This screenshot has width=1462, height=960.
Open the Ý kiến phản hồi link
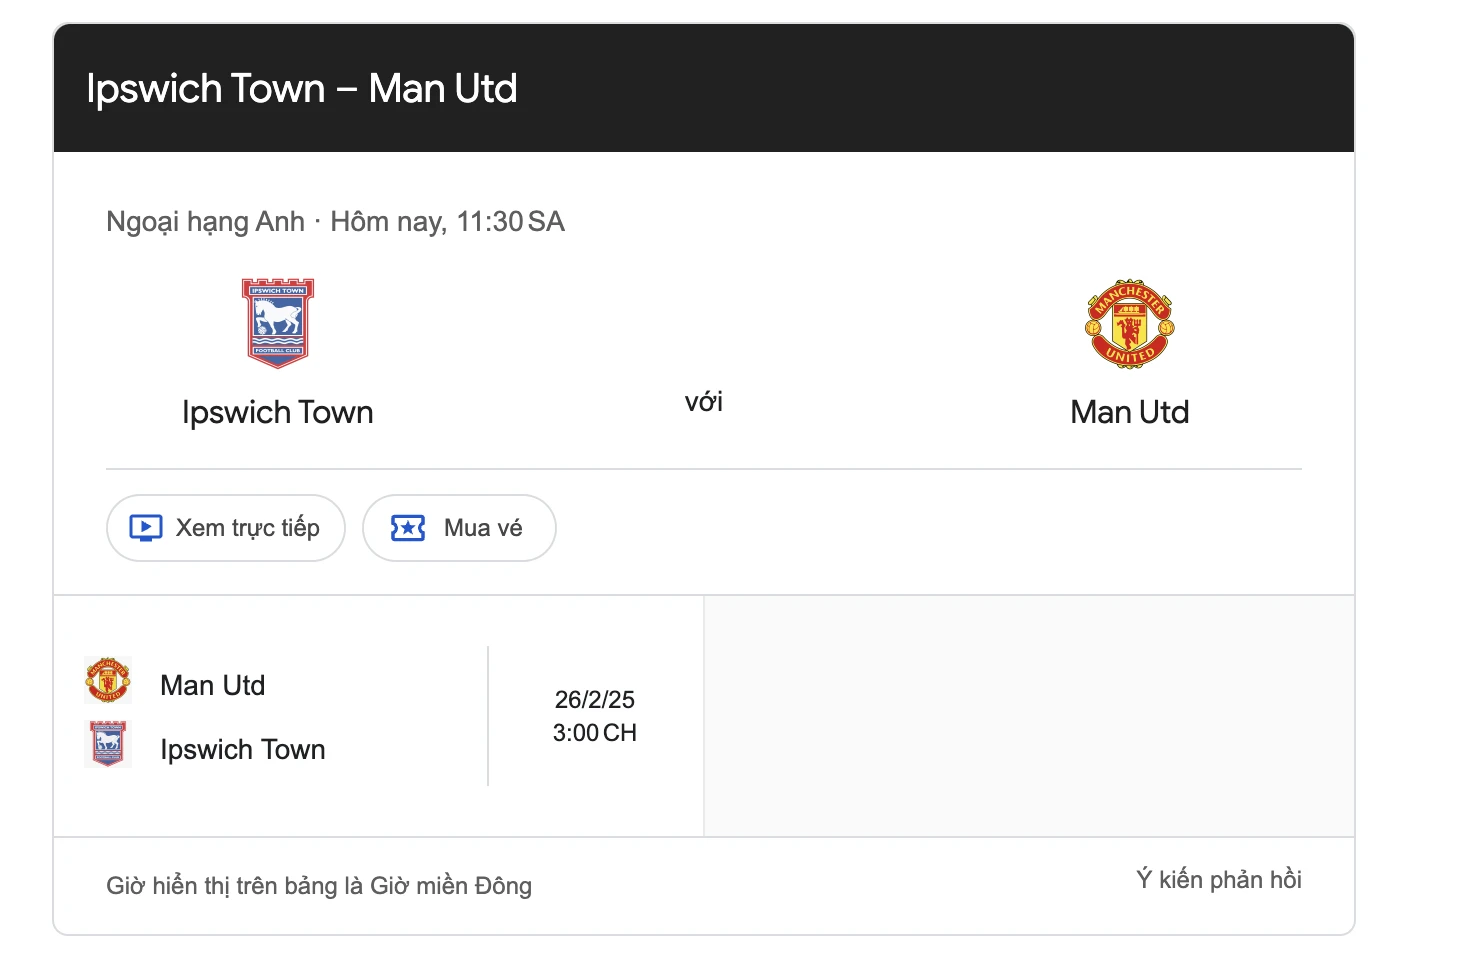coord(1218,880)
